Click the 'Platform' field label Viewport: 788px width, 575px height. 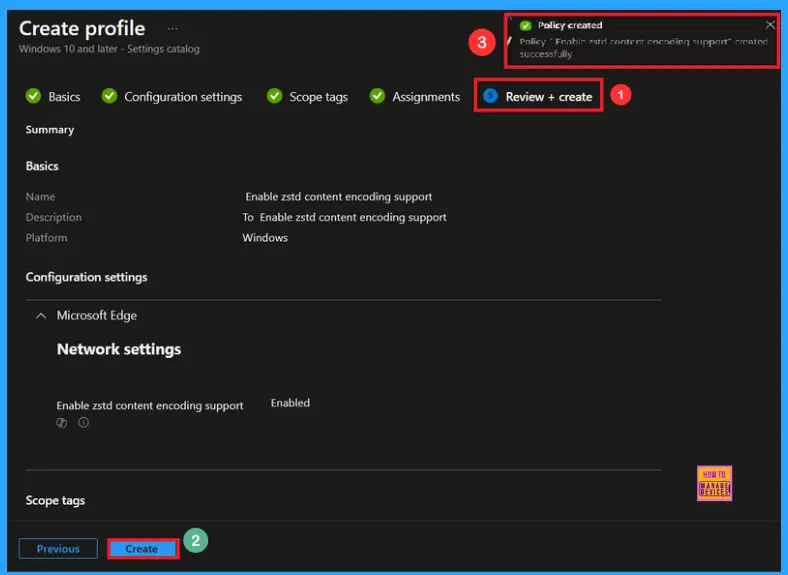point(46,238)
